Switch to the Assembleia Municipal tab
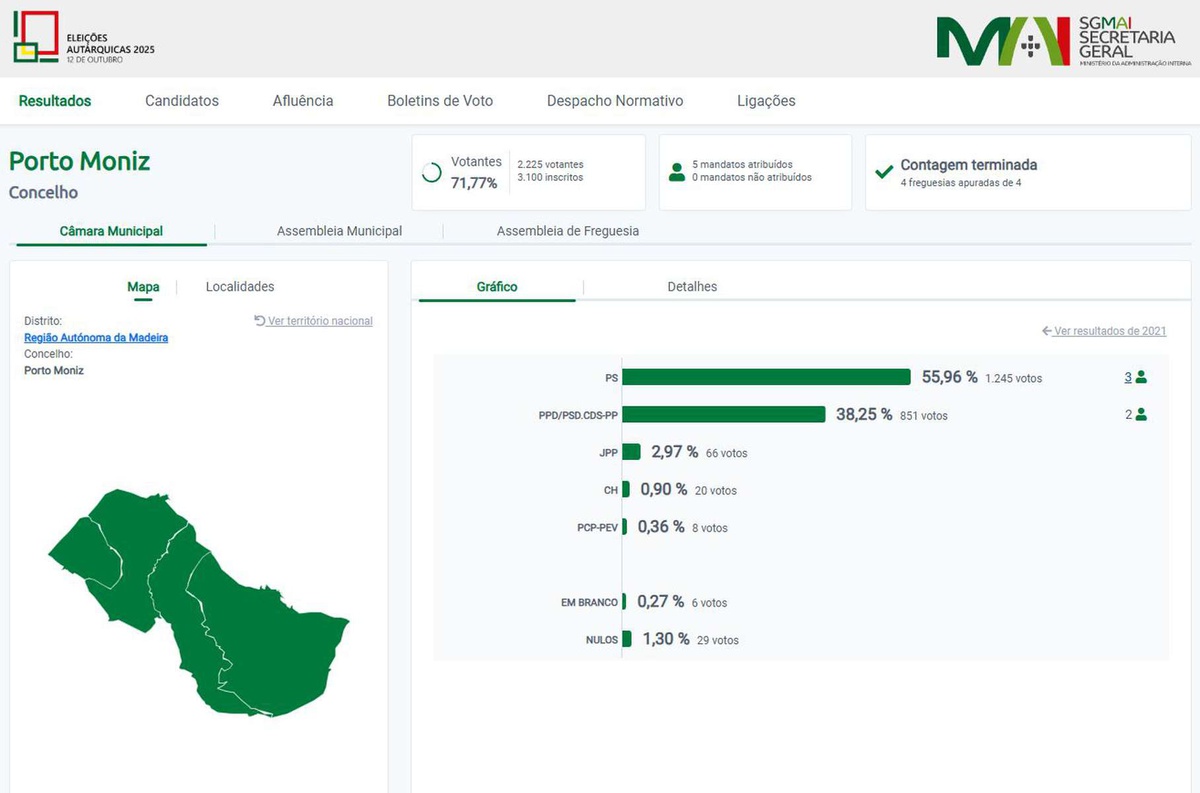1200x793 pixels. 339,231
